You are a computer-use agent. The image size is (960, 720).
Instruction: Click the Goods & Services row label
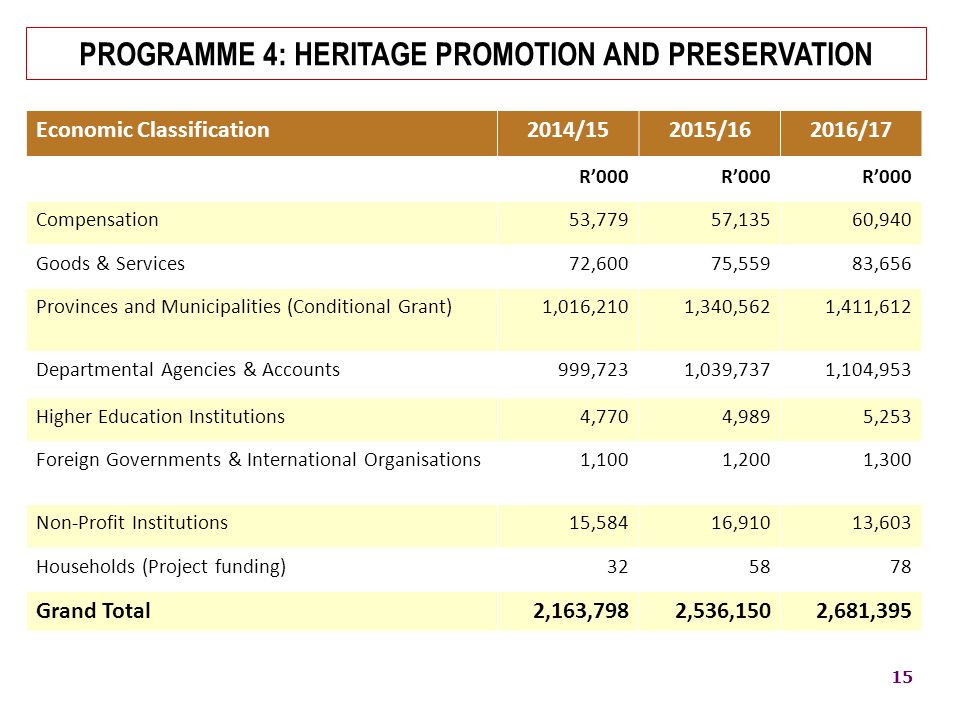tap(110, 263)
